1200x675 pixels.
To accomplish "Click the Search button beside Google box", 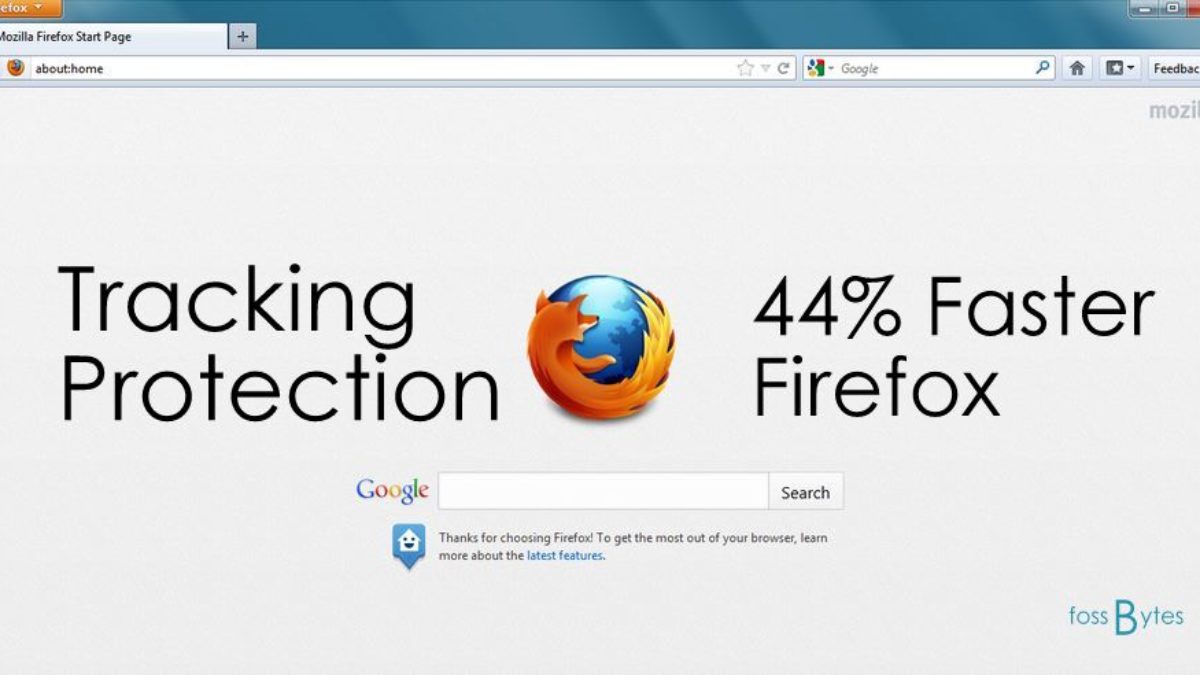I will coord(806,492).
